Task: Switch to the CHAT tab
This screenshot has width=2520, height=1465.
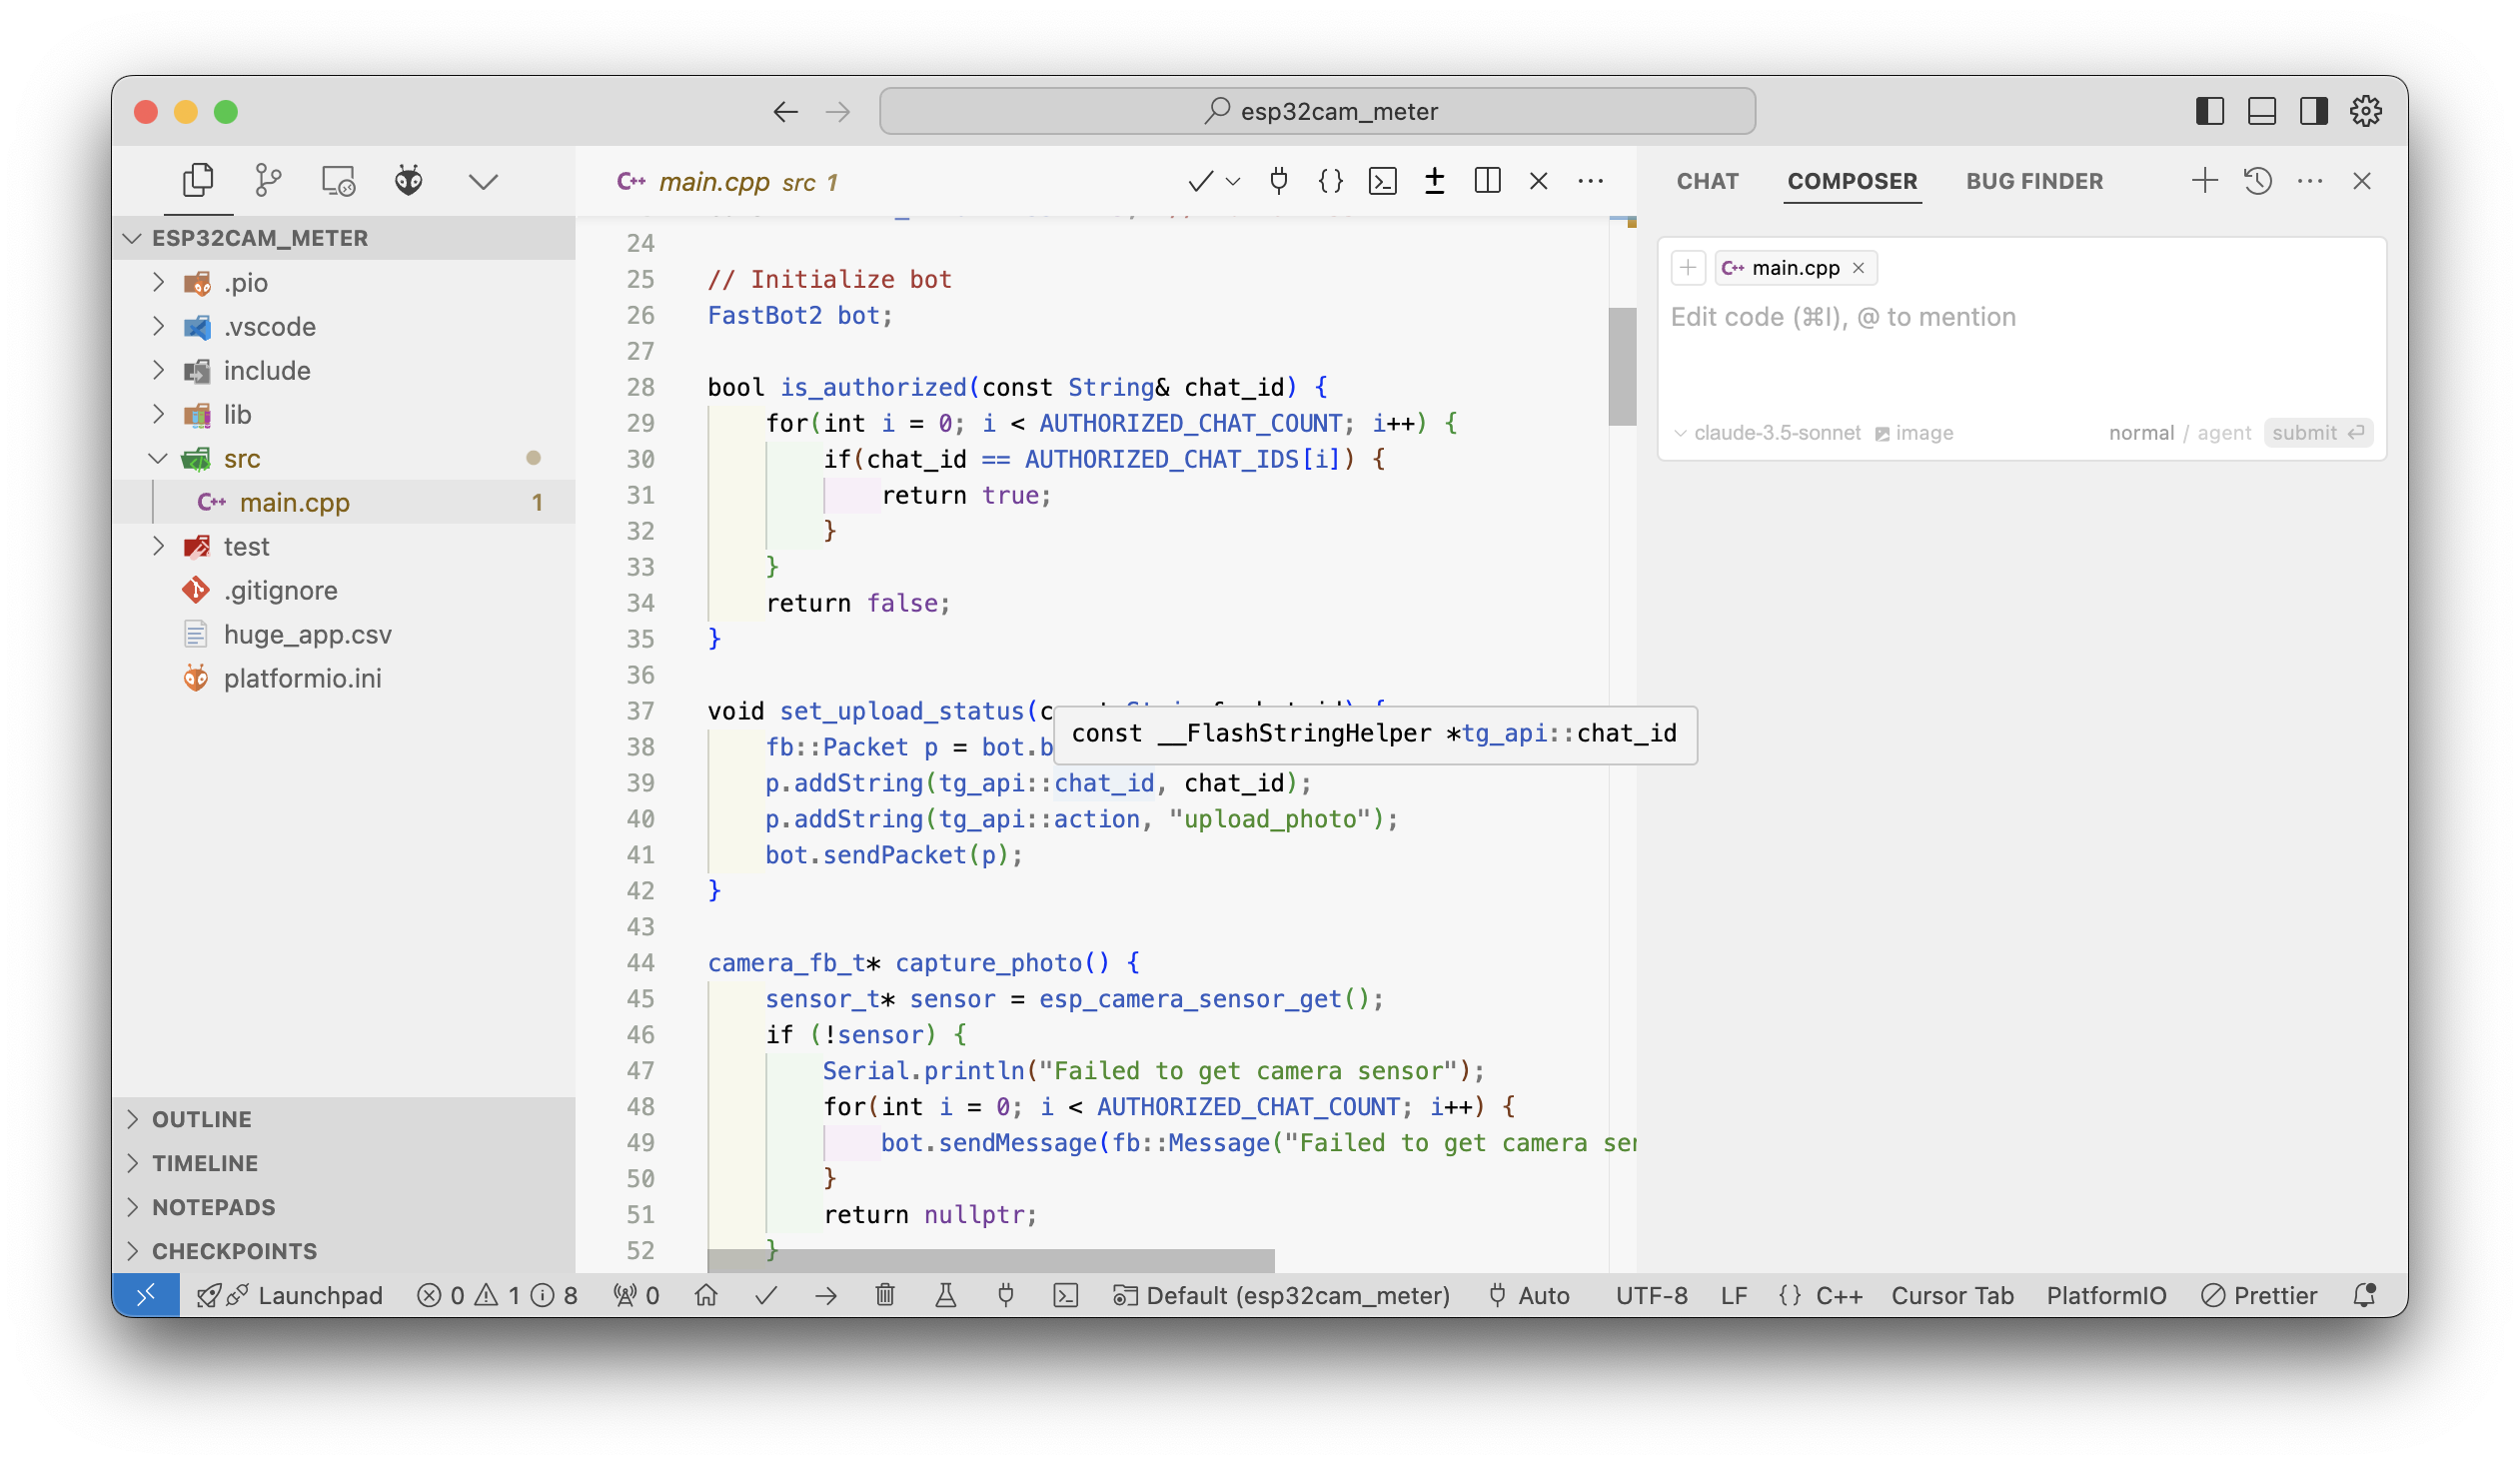Action: click(x=1708, y=181)
